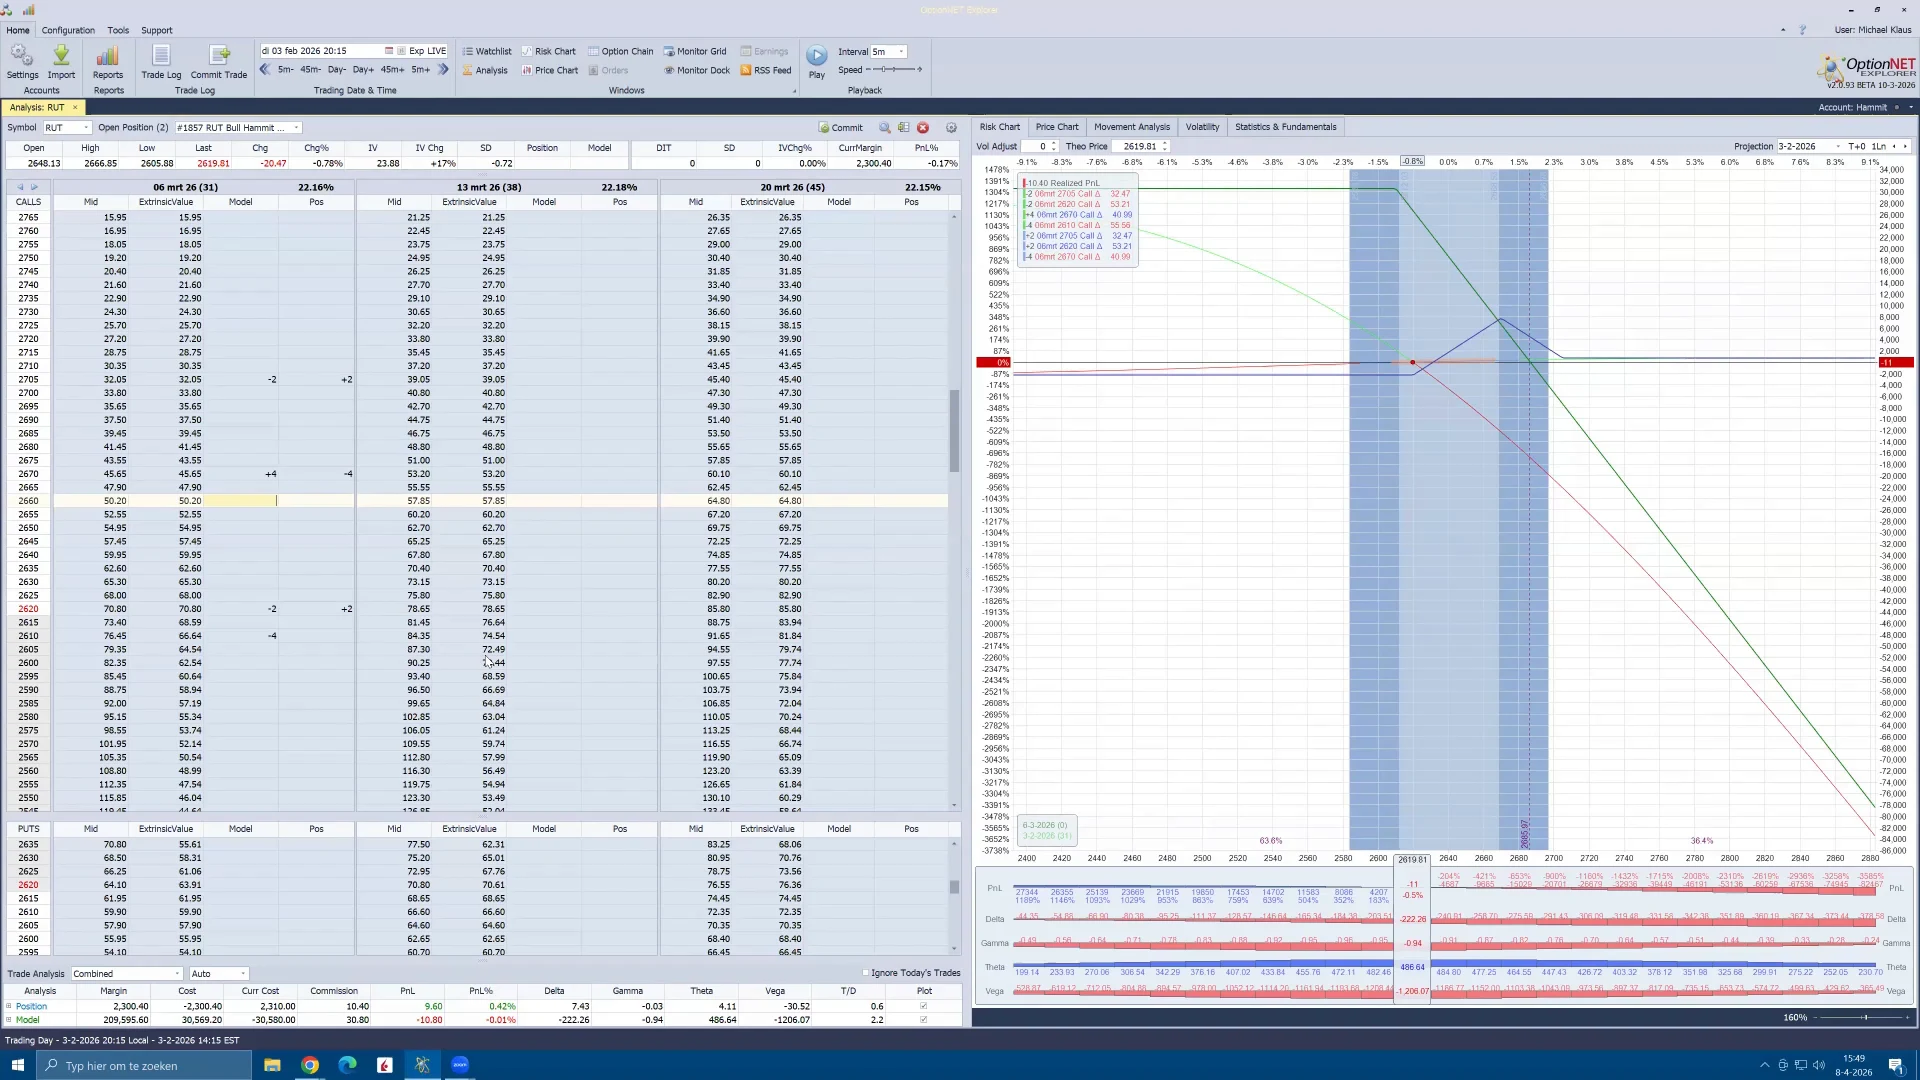Open the calendar date picker icon

click(389, 51)
